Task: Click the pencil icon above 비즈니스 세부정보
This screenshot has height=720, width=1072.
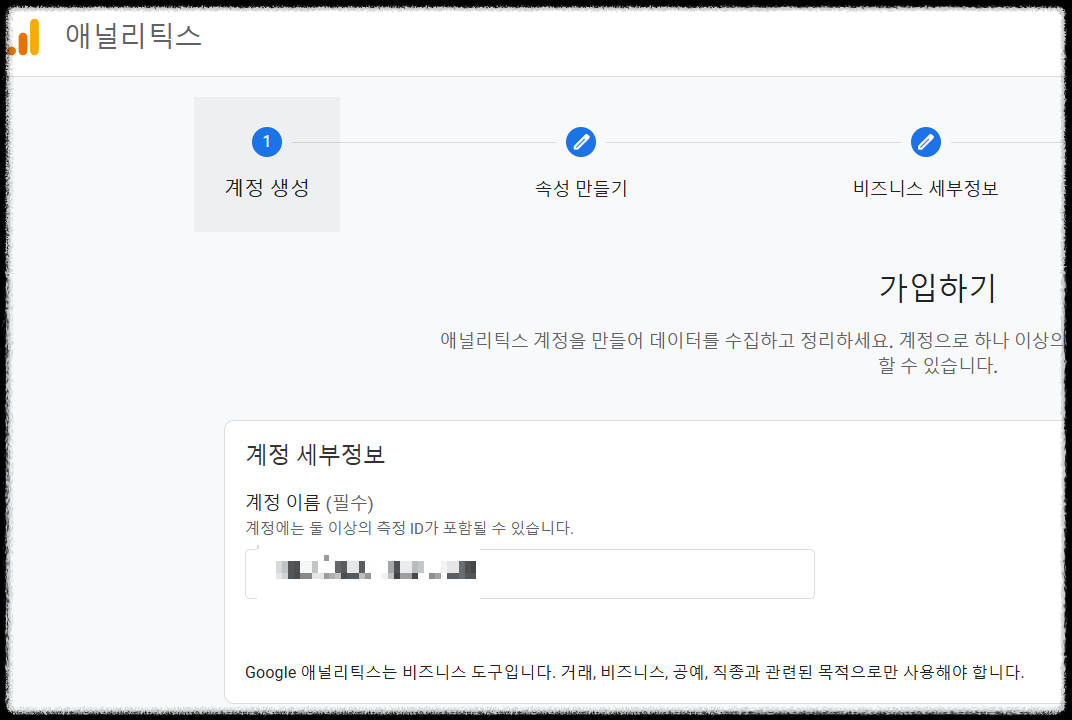Action: click(x=926, y=142)
